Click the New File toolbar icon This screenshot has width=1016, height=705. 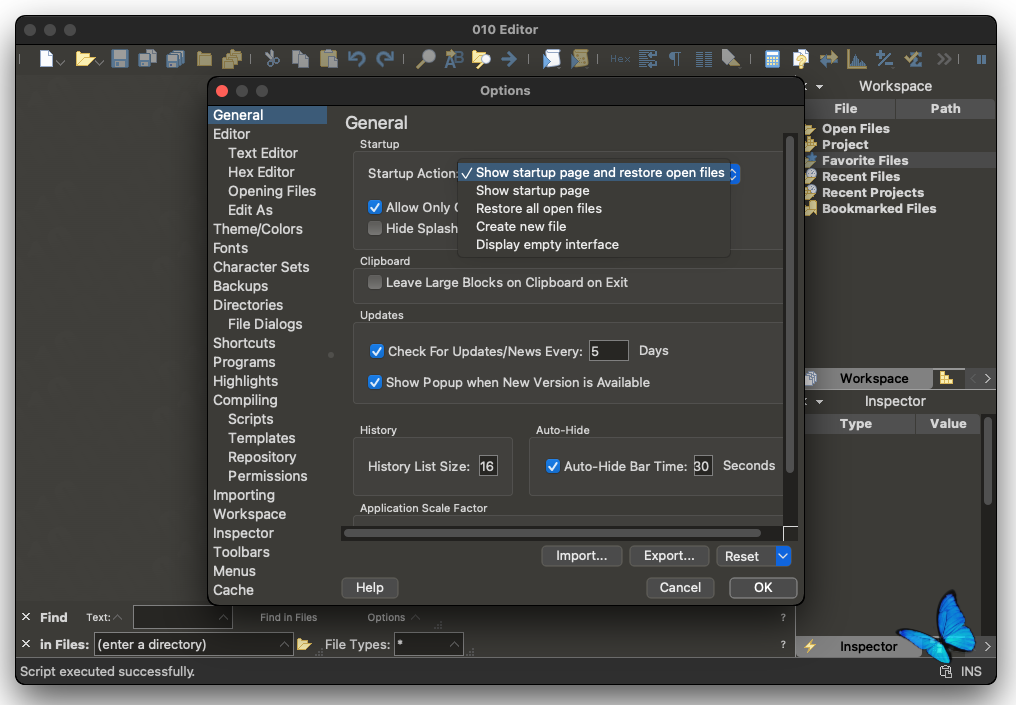(46, 59)
